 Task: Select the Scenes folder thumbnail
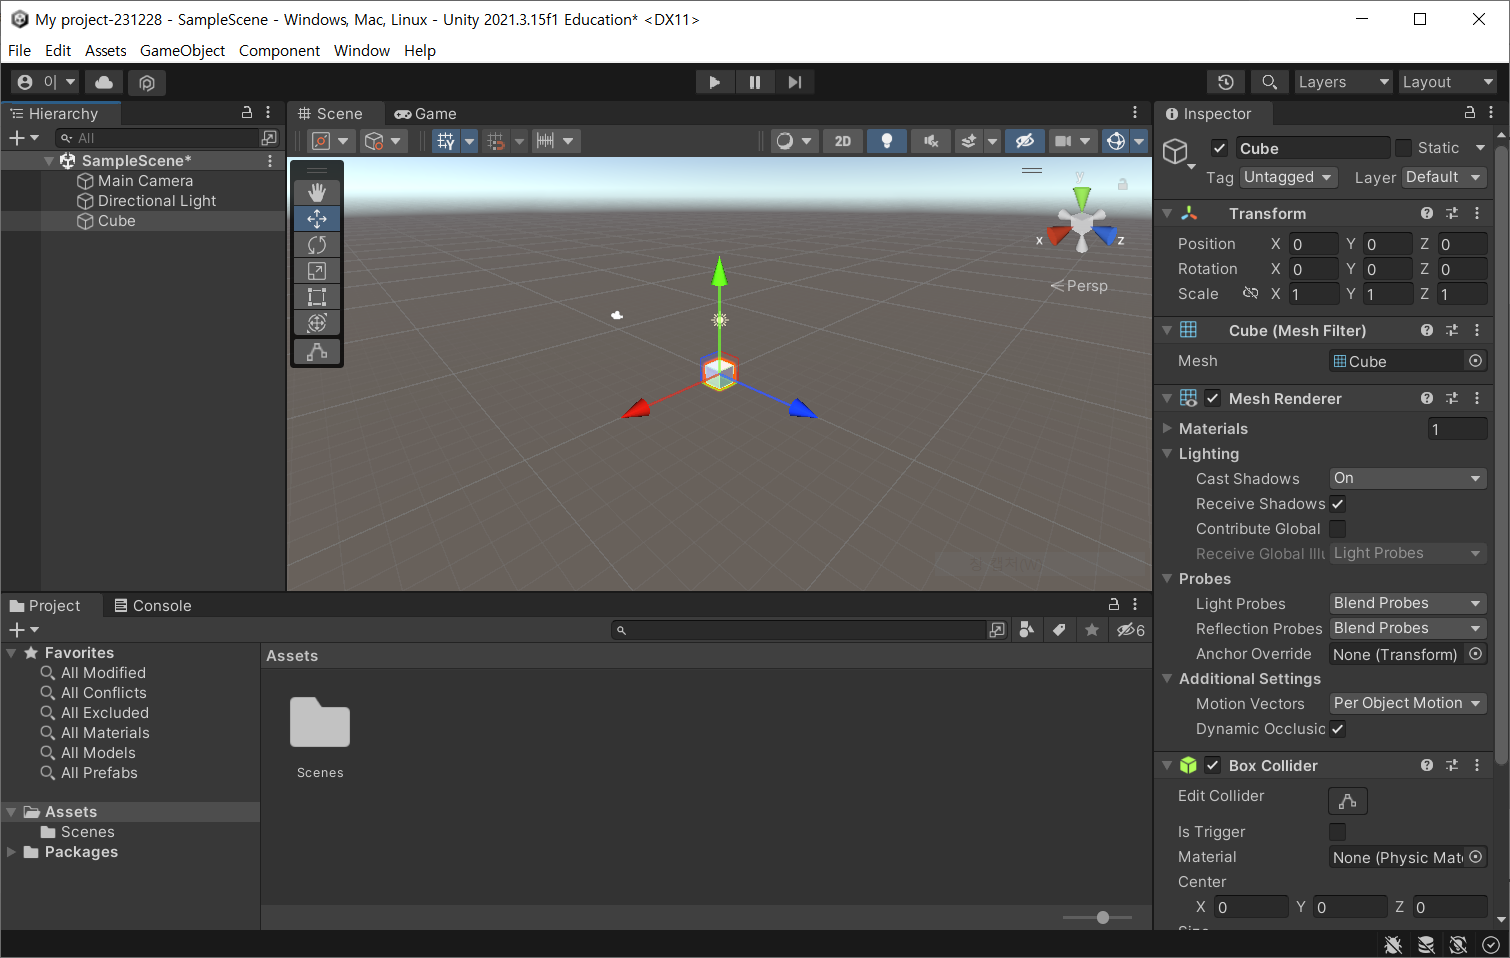(320, 722)
